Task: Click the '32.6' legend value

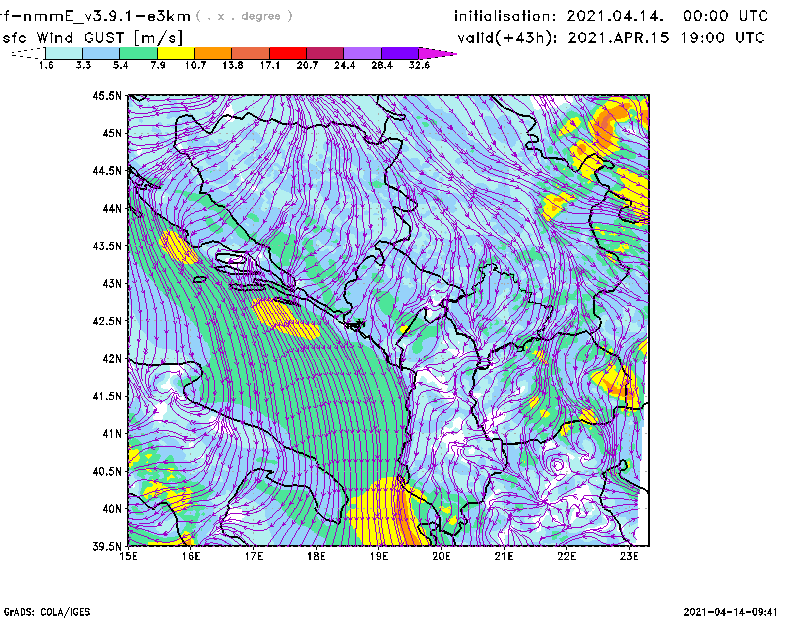Action: [x=419, y=65]
